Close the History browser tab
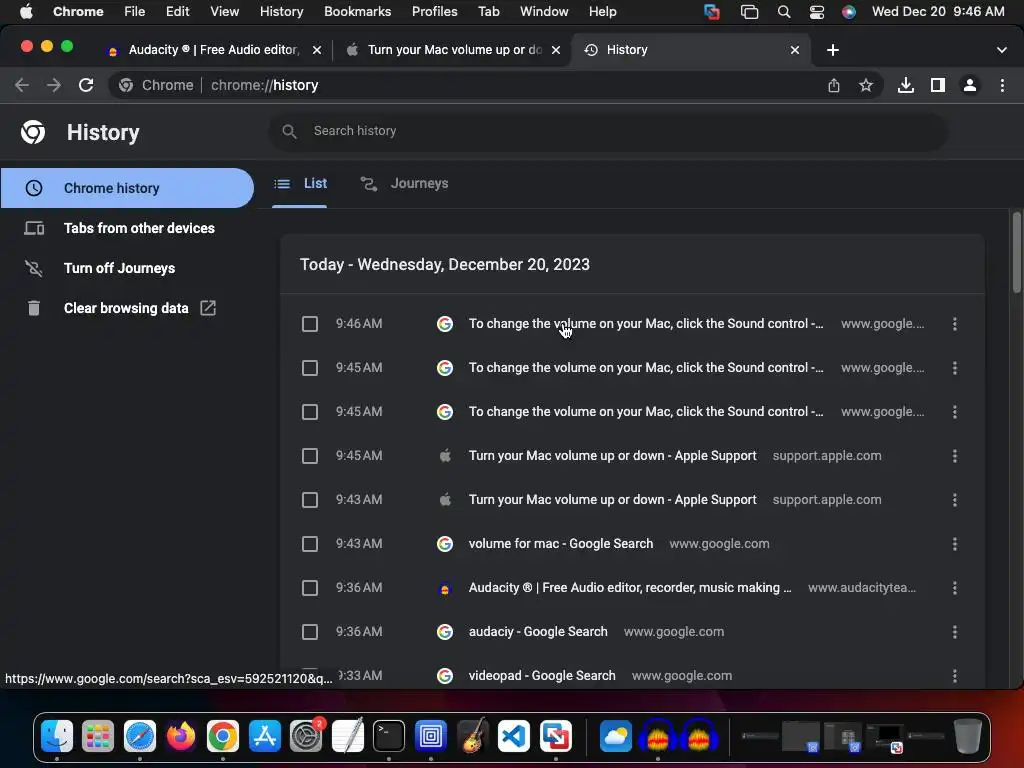Screen dimensions: 1024x768 coord(795,50)
